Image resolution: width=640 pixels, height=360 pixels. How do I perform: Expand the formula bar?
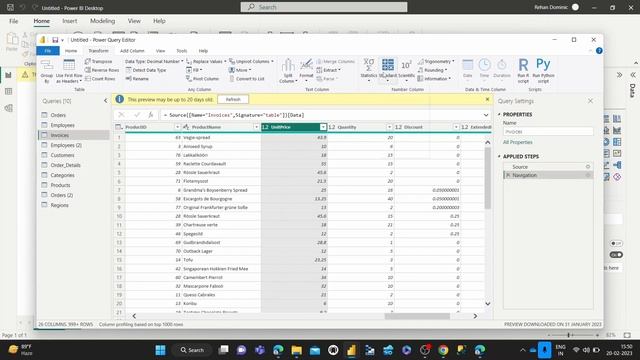click(486, 115)
